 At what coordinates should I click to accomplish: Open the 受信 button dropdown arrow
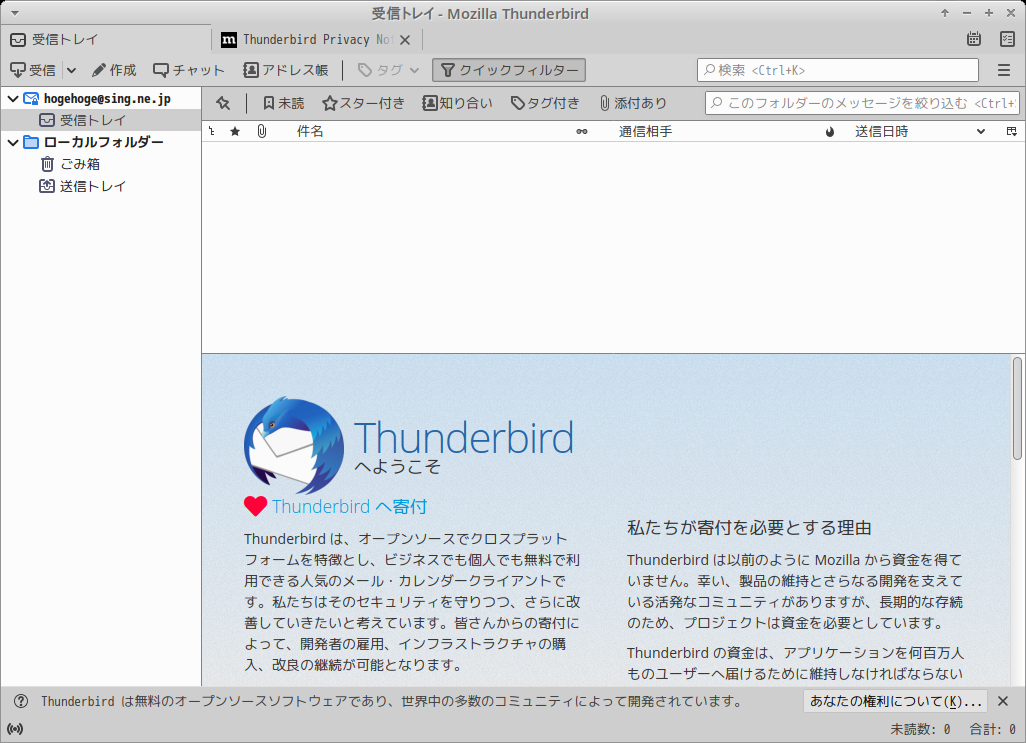(x=71, y=70)
